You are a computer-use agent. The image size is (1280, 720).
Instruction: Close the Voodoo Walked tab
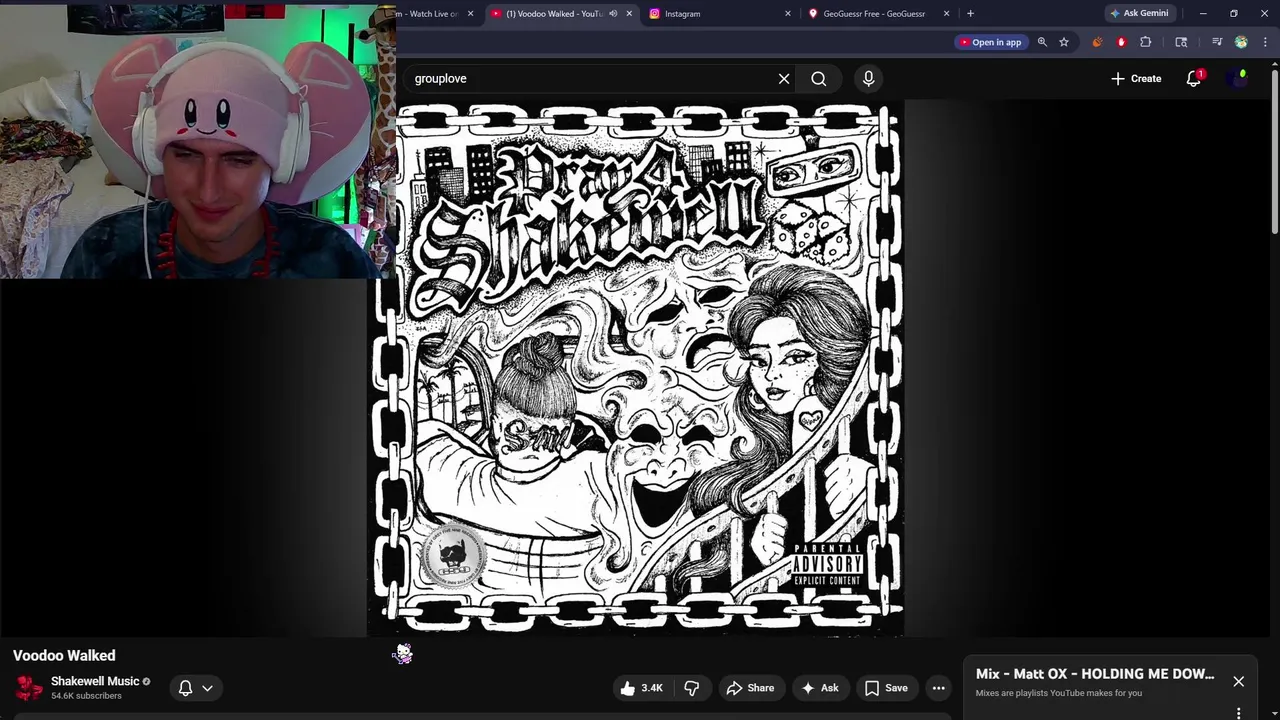(629, 14)
